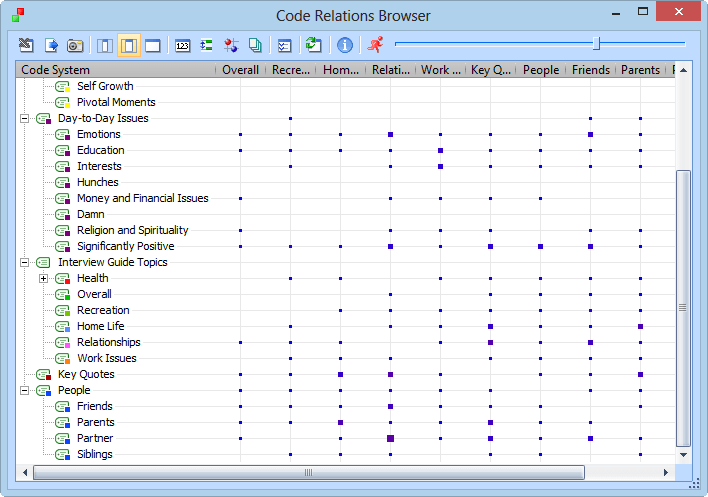Click the code icon beside Work Issues
The image size is (708, 497).
63,358
